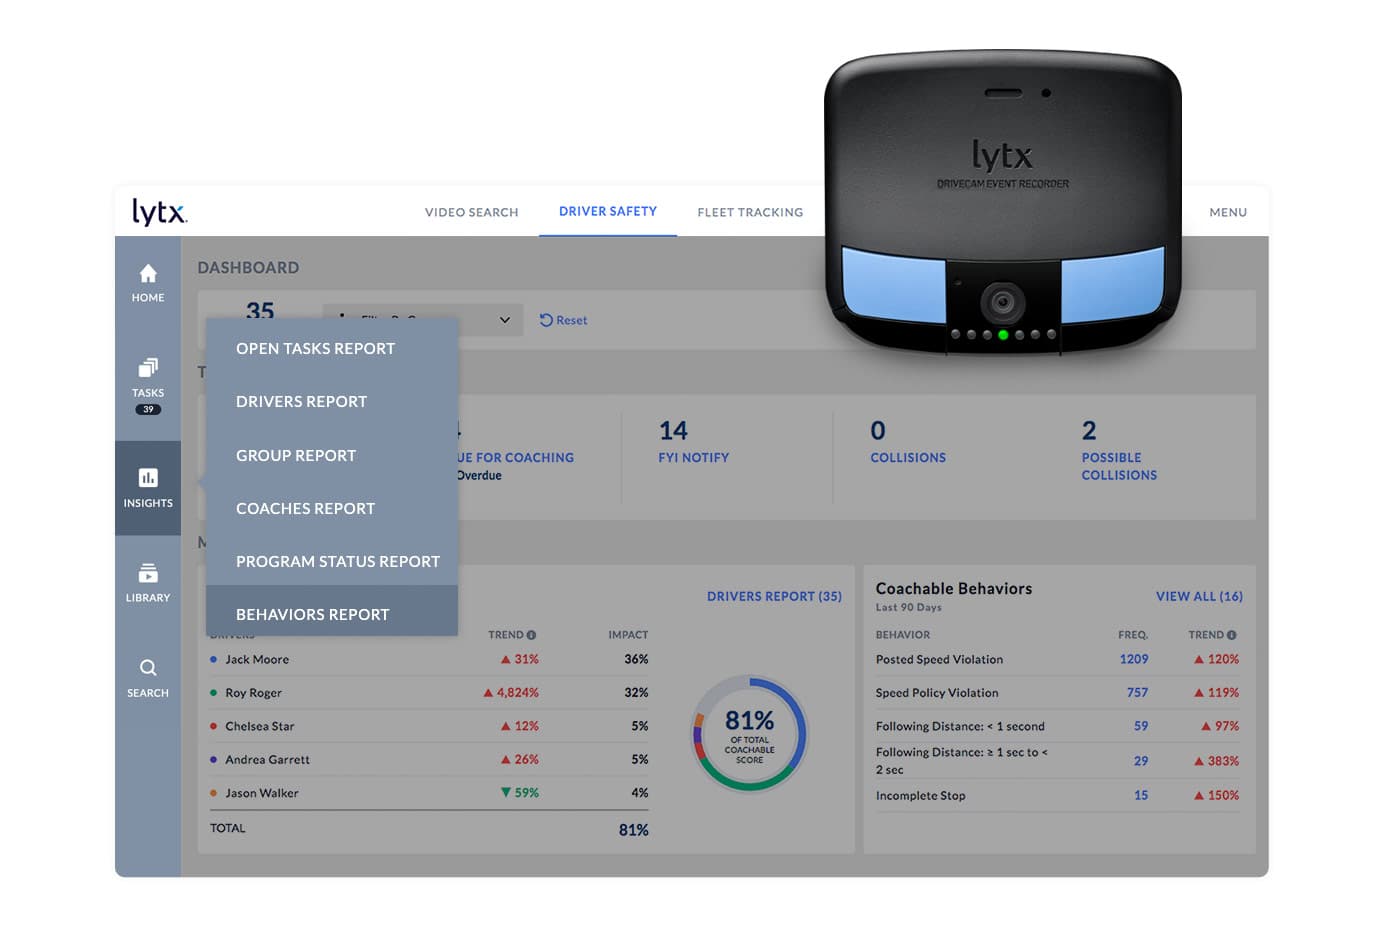This screenshot has height=930, width=1396.
Task: Click the Trend info icon in Coachable Behaviors
Action: (x=1232, y=634)
